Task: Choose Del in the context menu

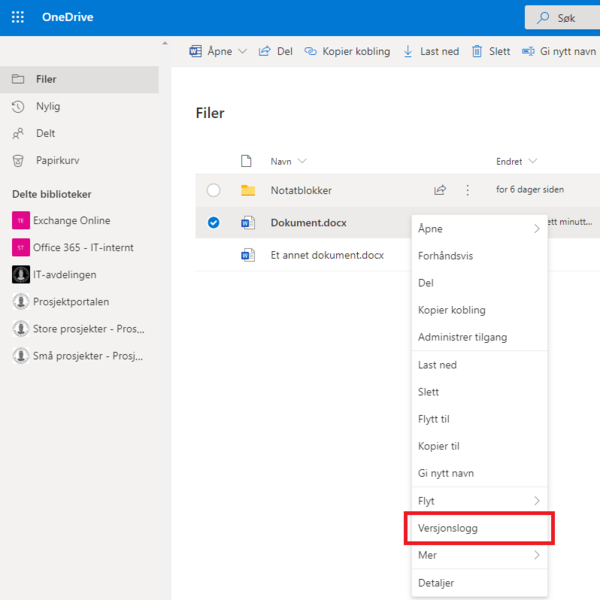Action: pyautogui.click(x=480, y=283)
